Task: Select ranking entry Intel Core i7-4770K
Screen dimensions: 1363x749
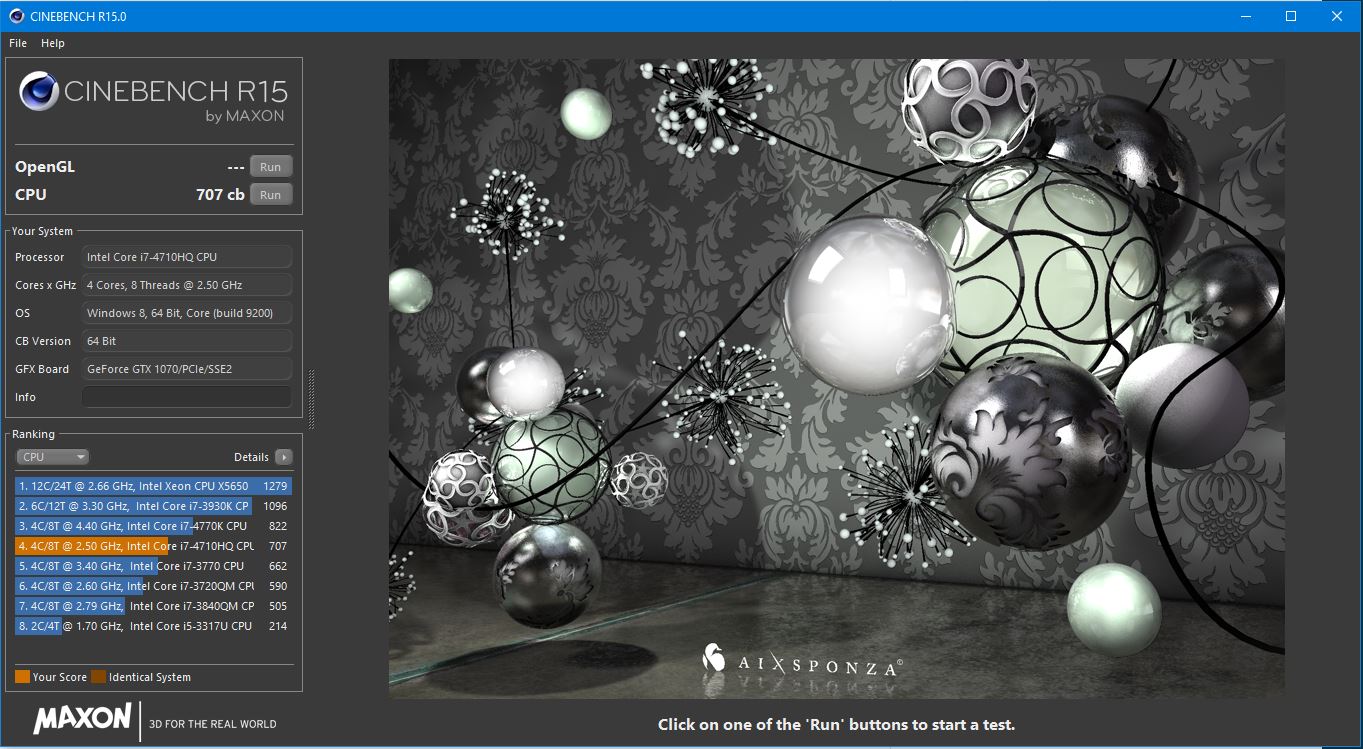Action: coord(154,526)
